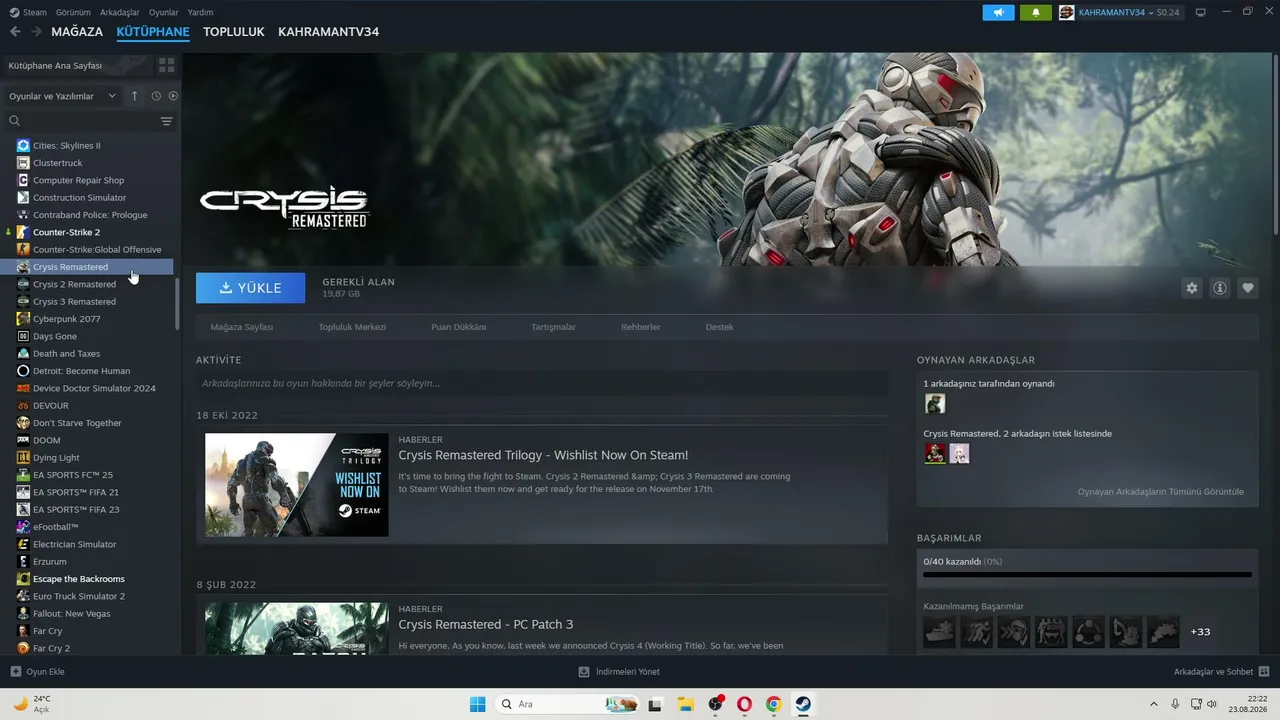Launch Opera browser from the taskbar
This screenshot has width=1280, height=720.
[x=744, y=704]
